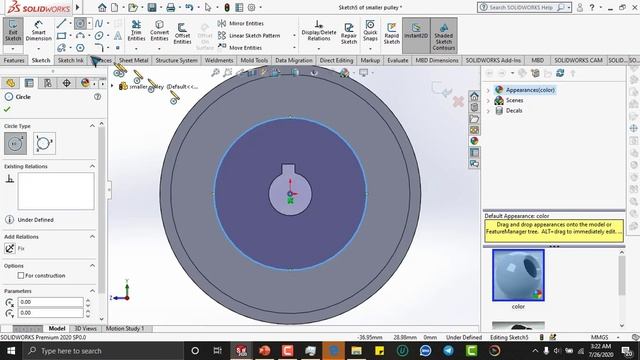Open the Features tab
The width and height of the screenshot is (640, 360).
tap(14, 60)
